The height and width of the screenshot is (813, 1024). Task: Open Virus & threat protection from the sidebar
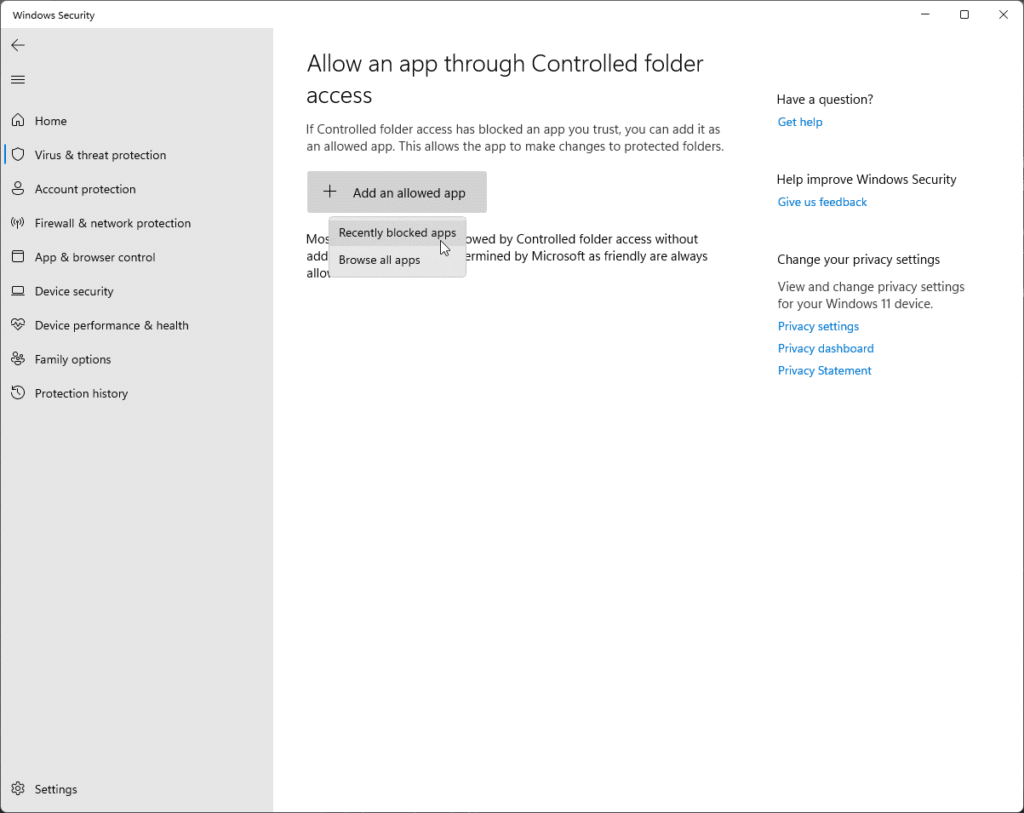click(101, 155)
